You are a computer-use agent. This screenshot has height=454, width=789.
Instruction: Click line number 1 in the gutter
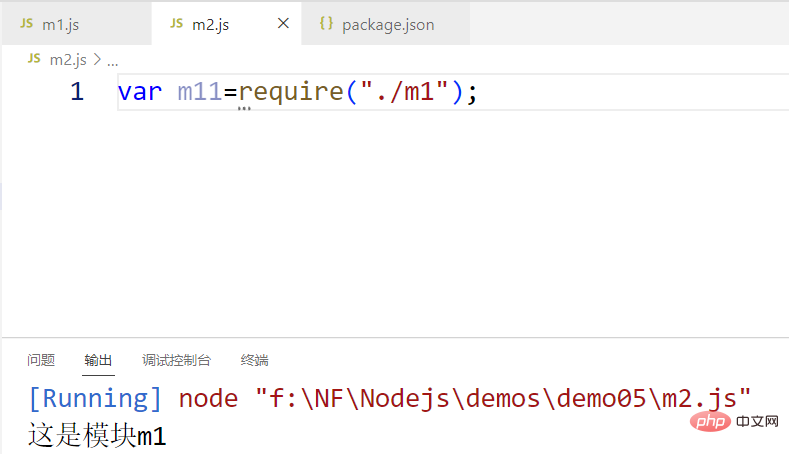pos(77,92)
